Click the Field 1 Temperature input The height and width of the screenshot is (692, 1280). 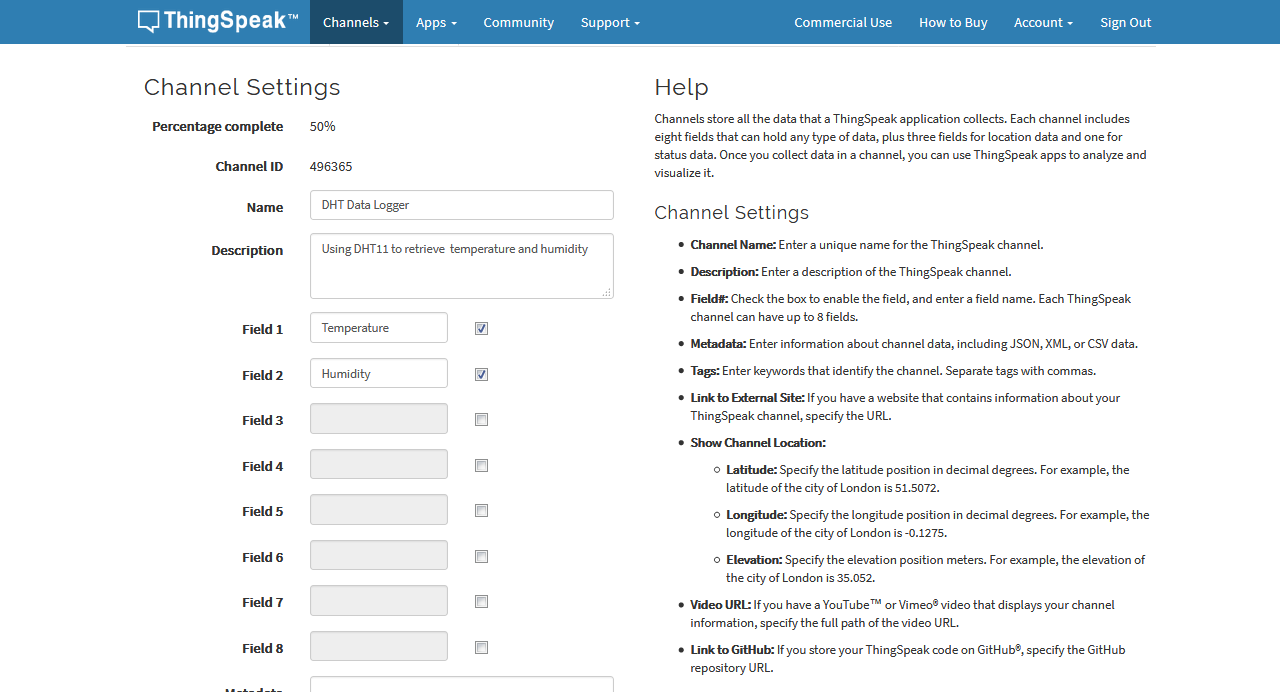pyautogui.click(x=379, y=328)
